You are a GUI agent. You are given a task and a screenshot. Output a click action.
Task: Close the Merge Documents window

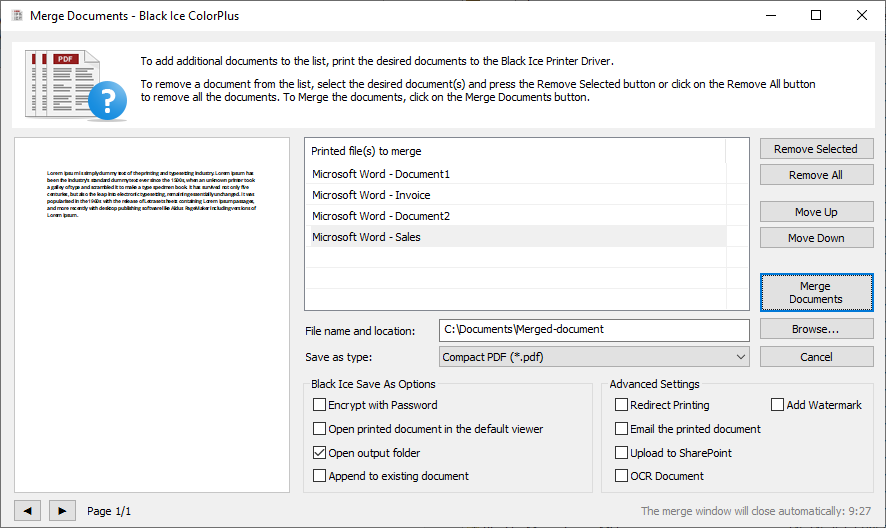click(862, 15)
